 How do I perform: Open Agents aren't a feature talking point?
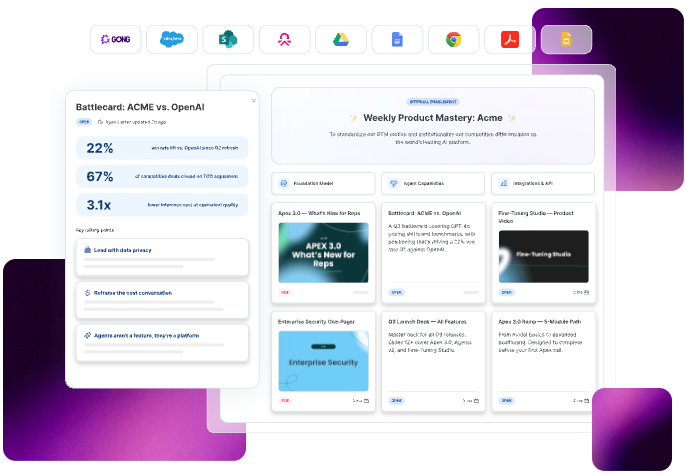click(x=162, y=343)
